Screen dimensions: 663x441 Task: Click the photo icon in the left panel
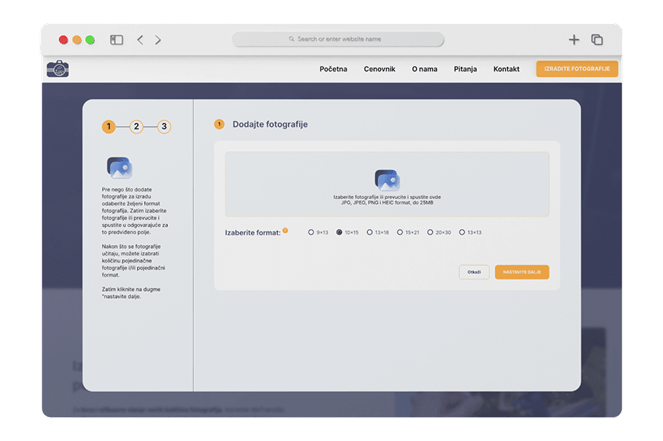click(120, 167)
